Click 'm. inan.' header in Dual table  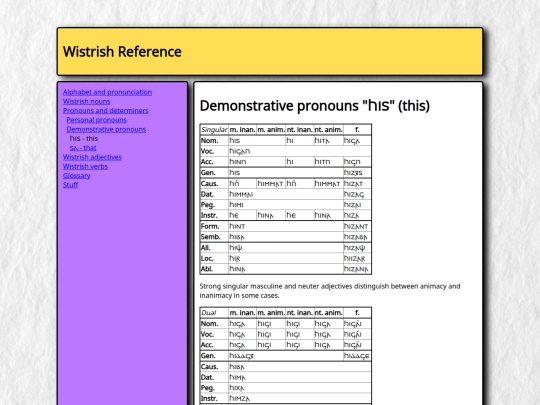click(x=242, y=313)
